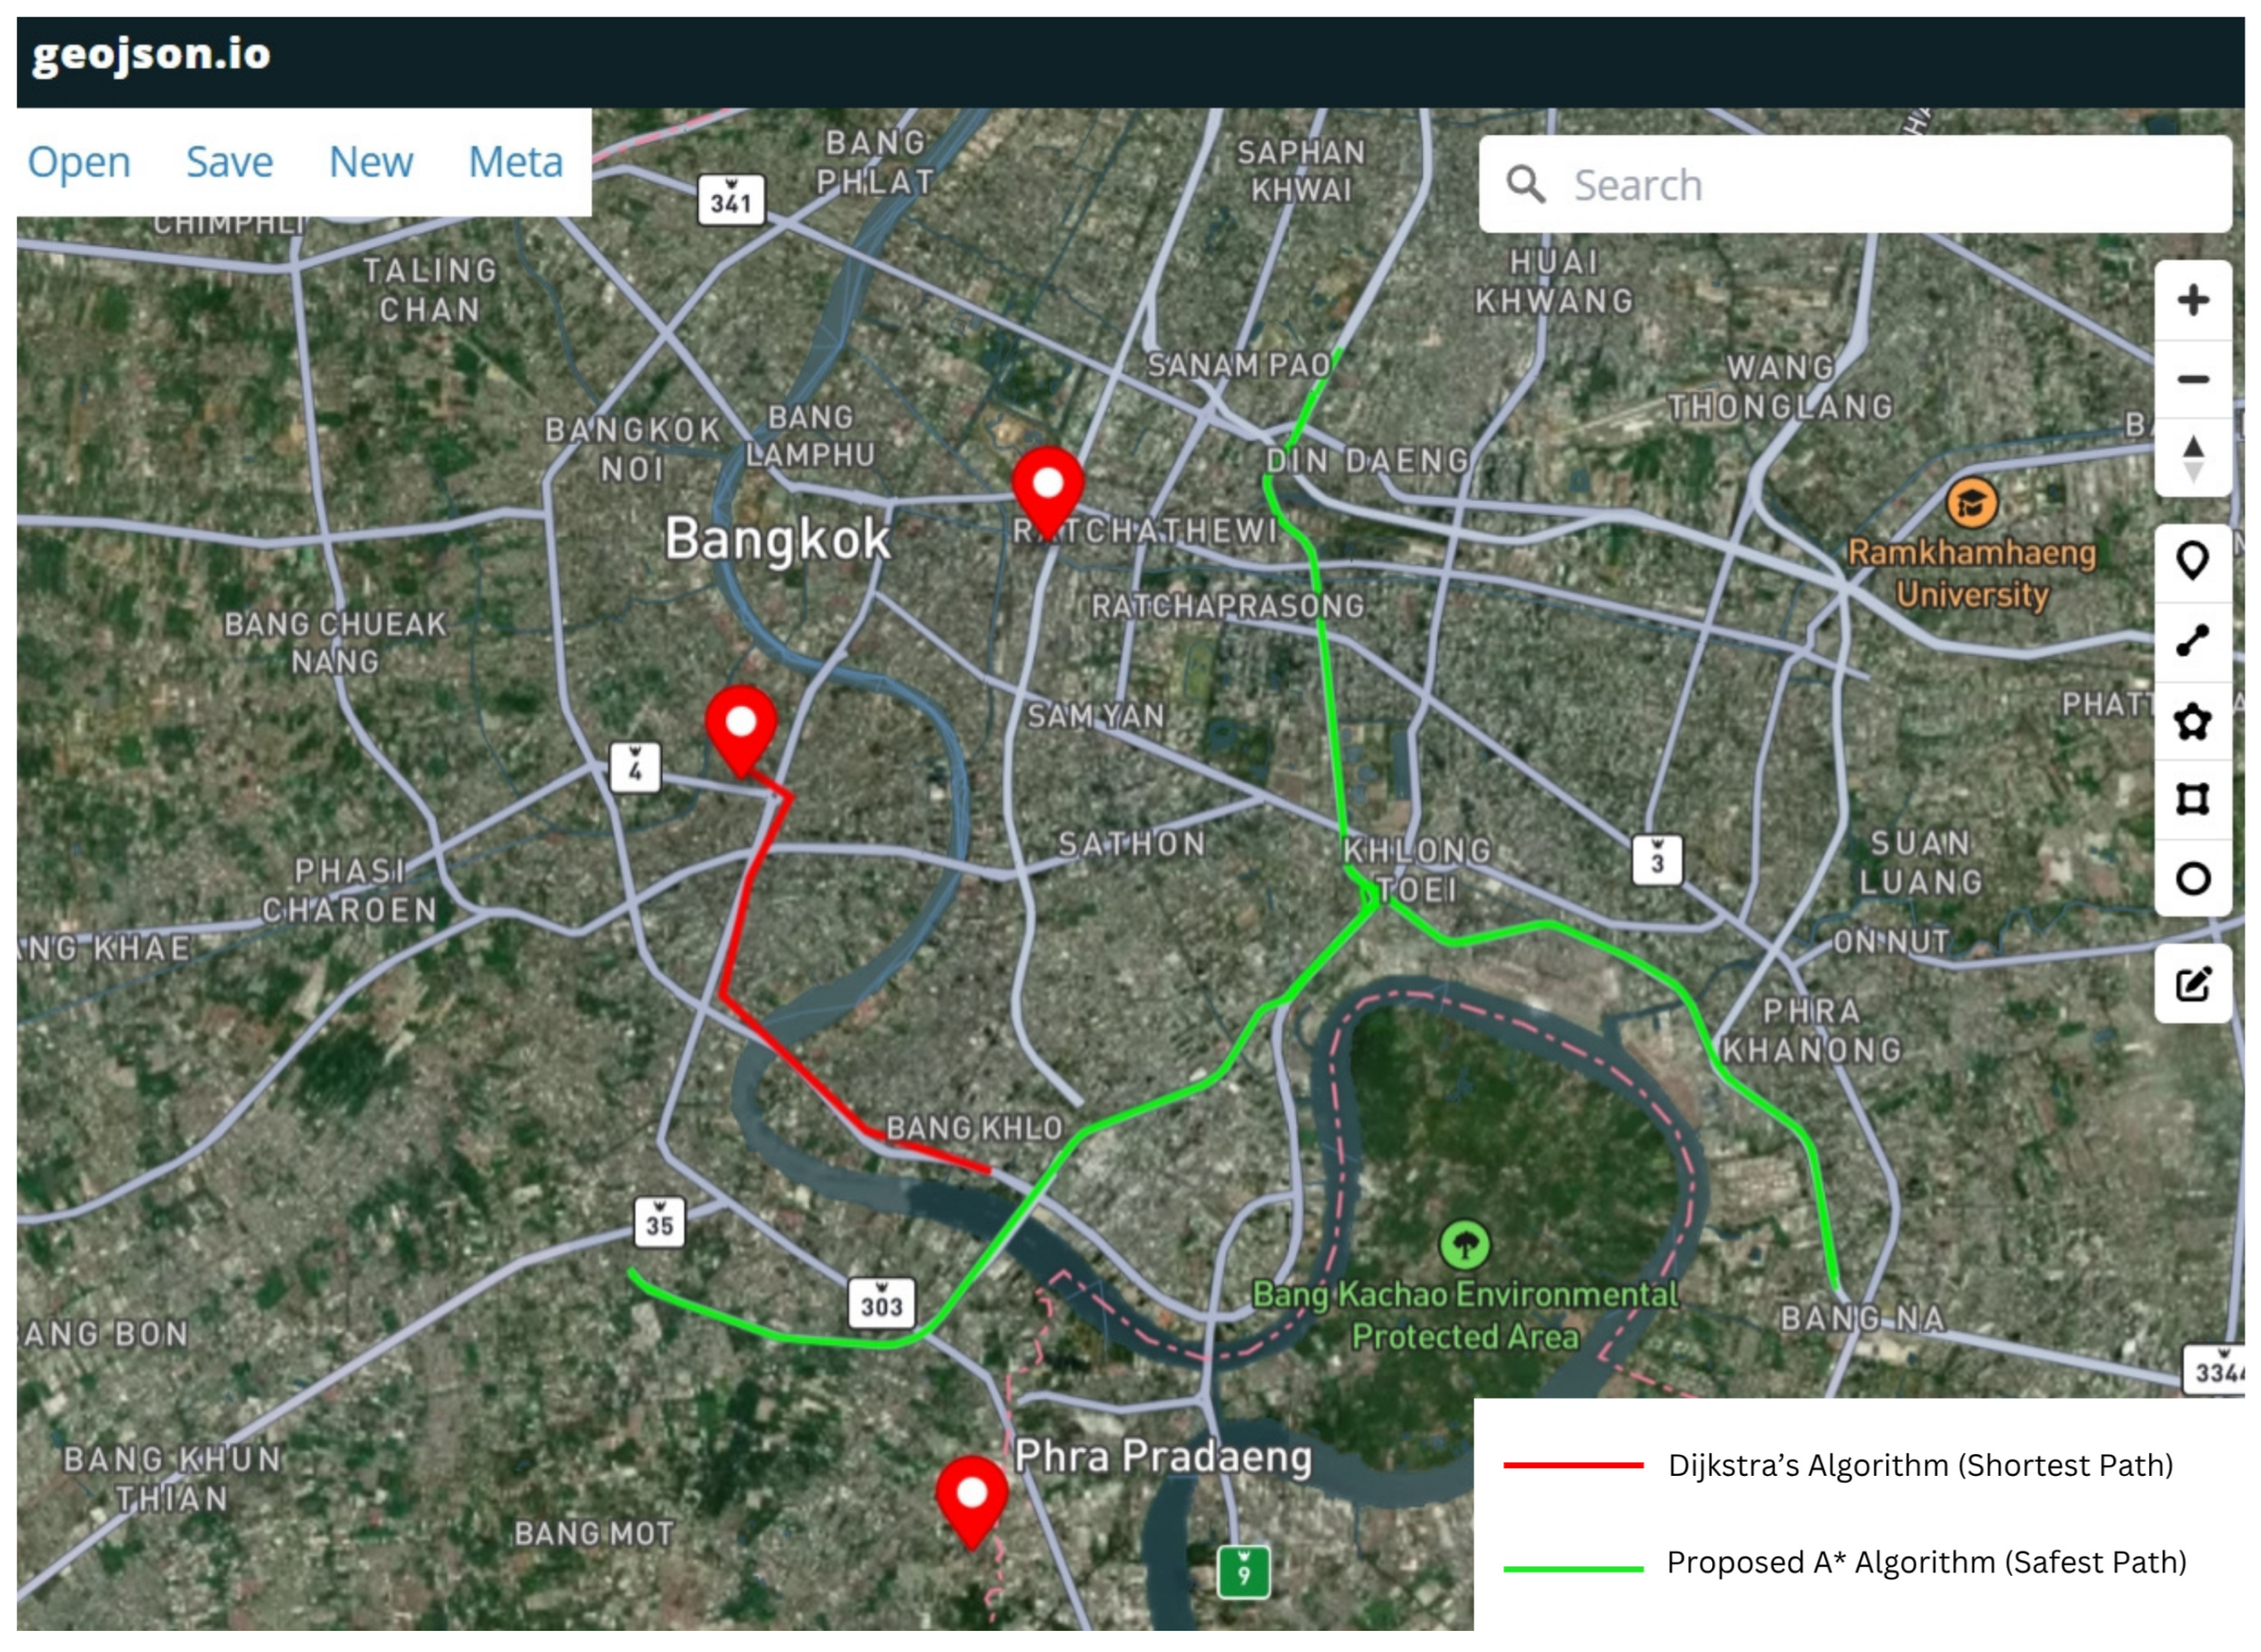Screen dimensions: 2261x1652
Task: Click the route 35 highway shield
Action: (x=660, y=1223)
